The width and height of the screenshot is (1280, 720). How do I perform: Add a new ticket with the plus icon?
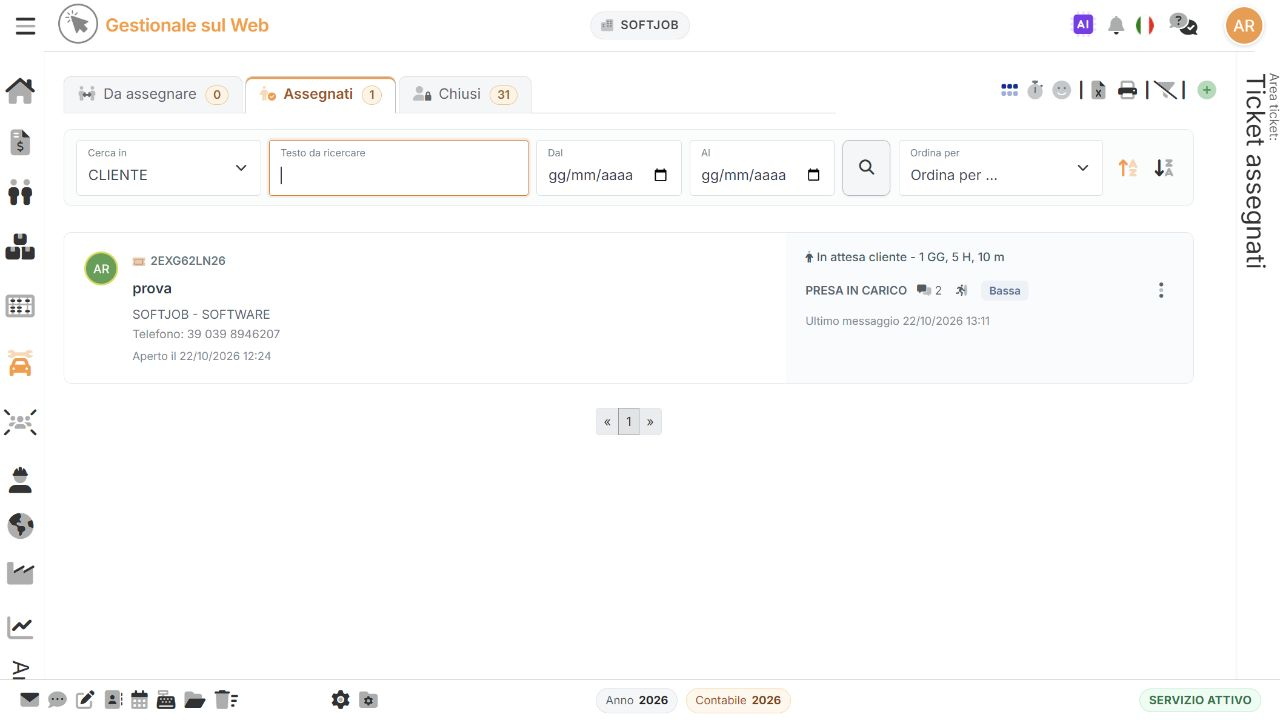[x=1207, y=90]
